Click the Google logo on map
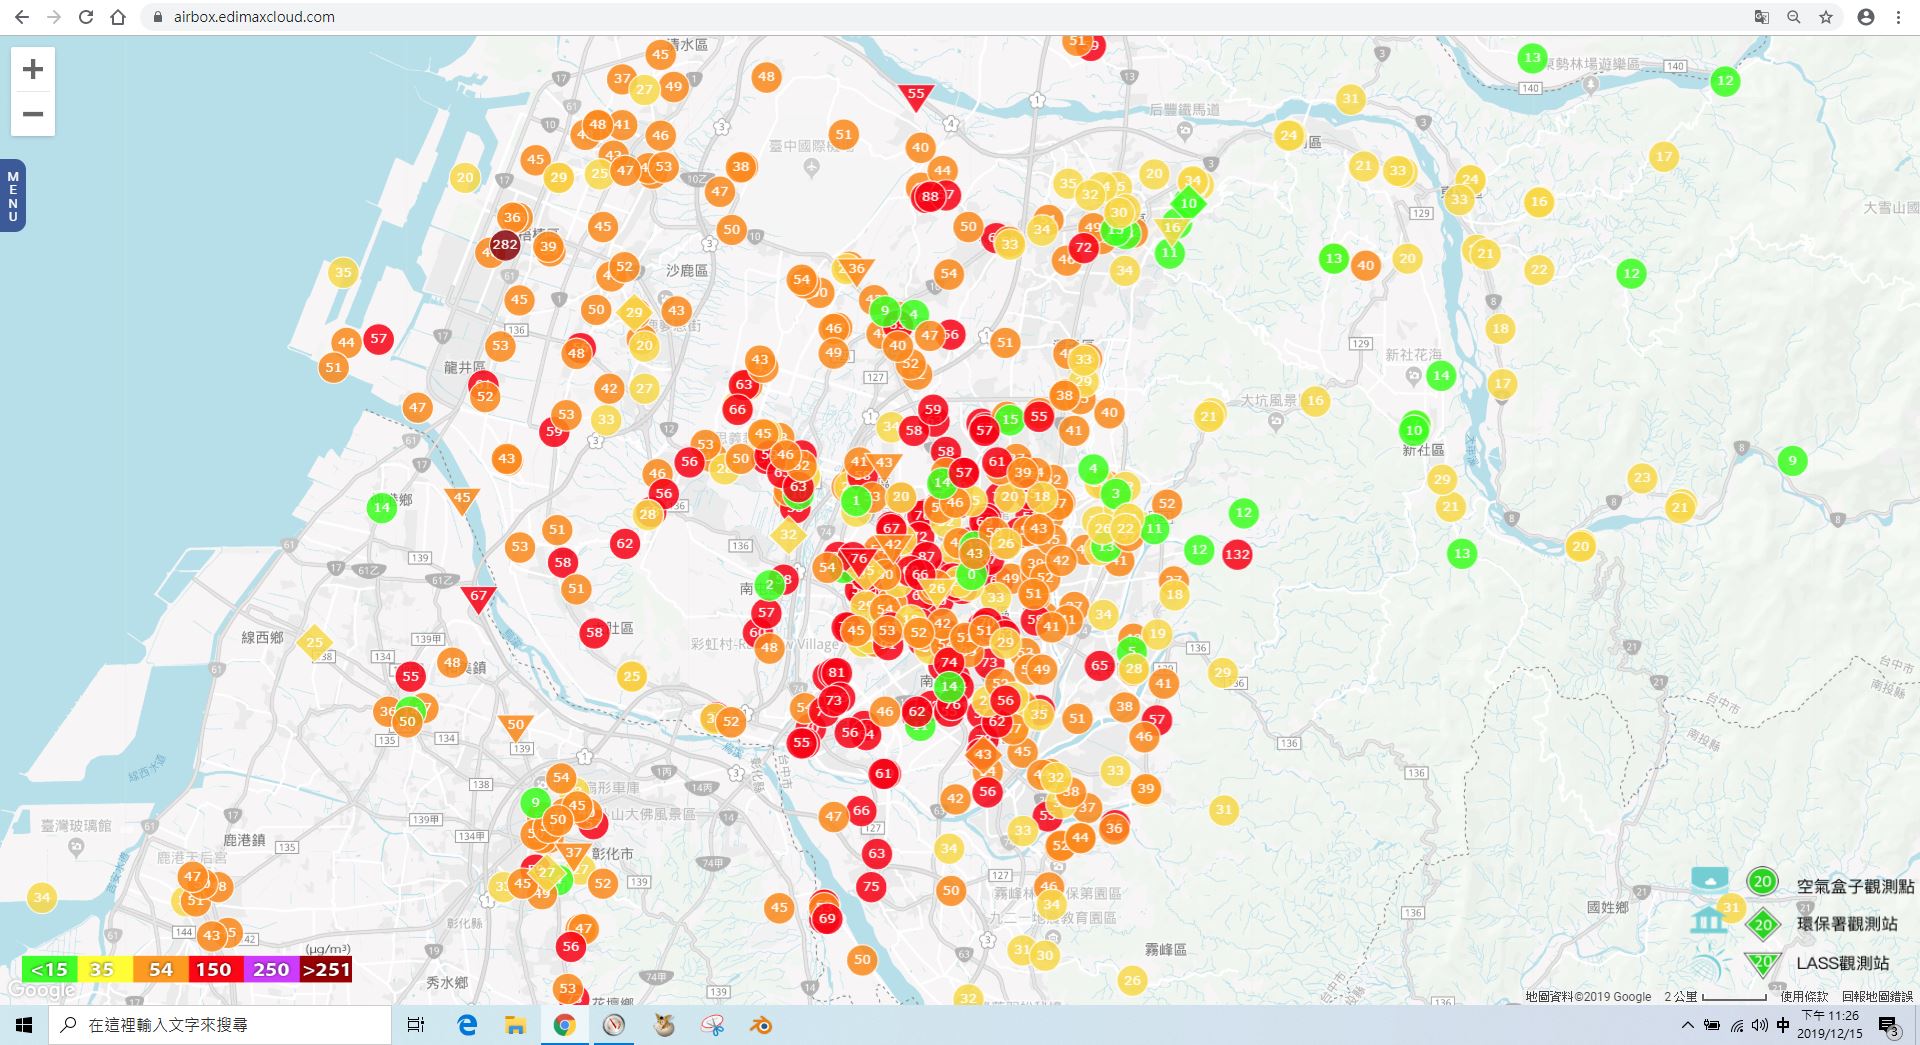The width and height of the screenshot is (1920, 1045). [41, 990]
